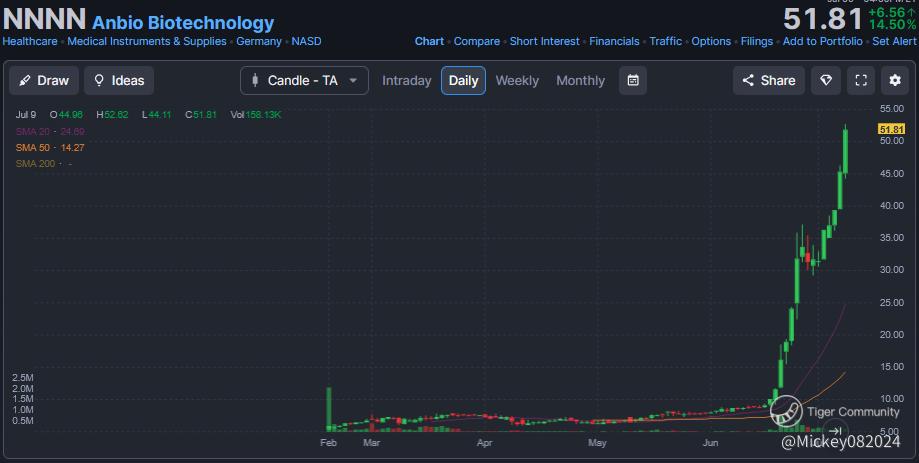Open the NASD exchange link
The height and width of the screenshot is (463, 919).
[x=307, y=41]
